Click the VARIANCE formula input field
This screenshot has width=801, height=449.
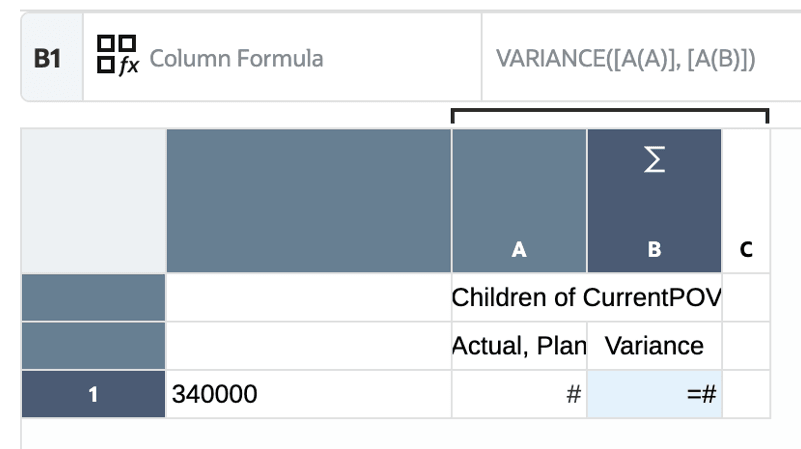[640, 59]
